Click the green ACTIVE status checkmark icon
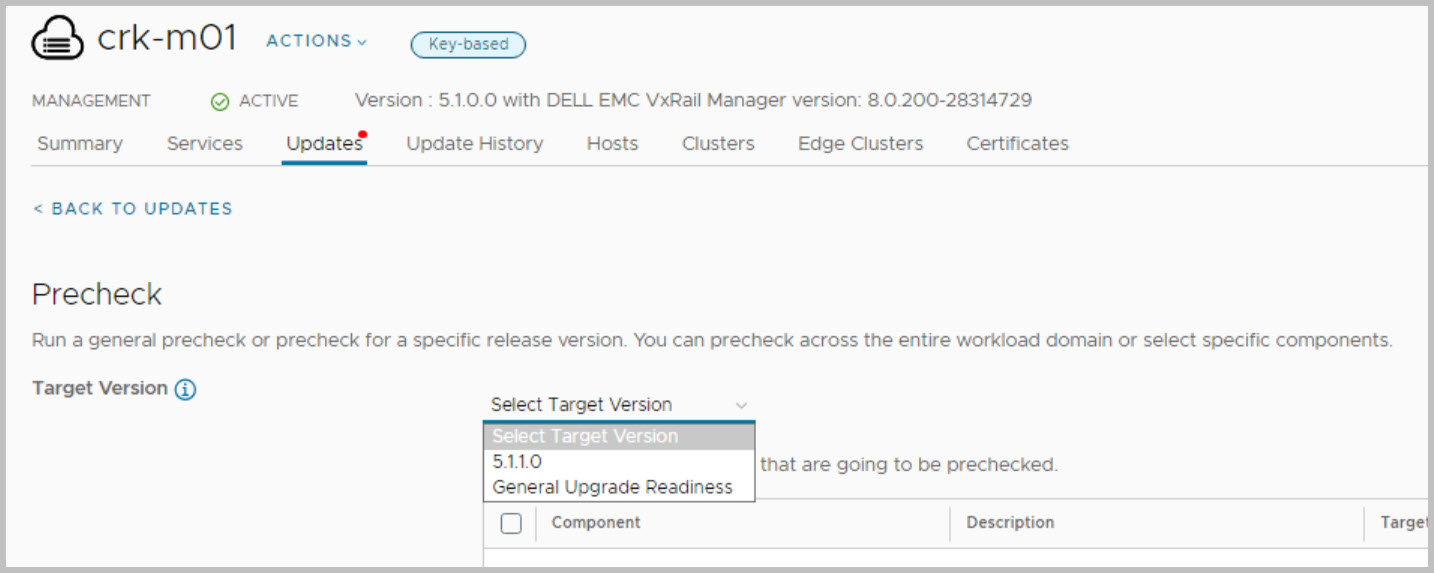 point(220,101)
